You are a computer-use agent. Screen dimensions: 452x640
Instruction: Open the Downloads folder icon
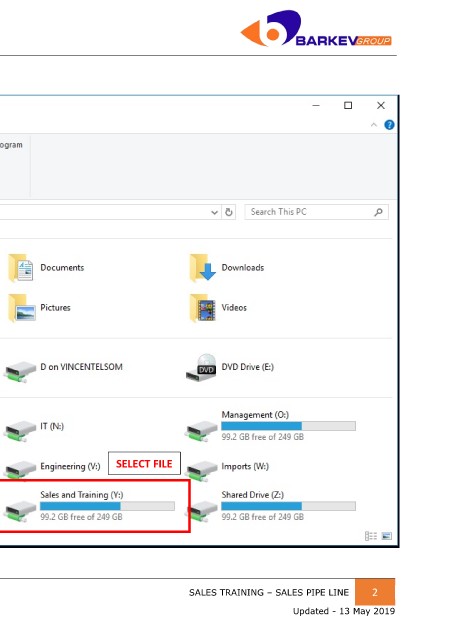coord(203,268)
